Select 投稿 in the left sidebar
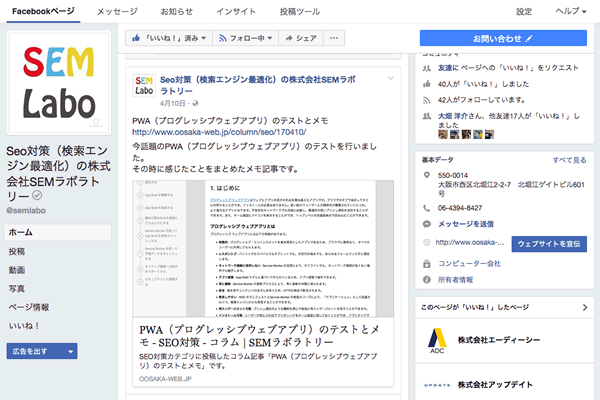This screenshot has height=400, width=600. pos(17,251)
